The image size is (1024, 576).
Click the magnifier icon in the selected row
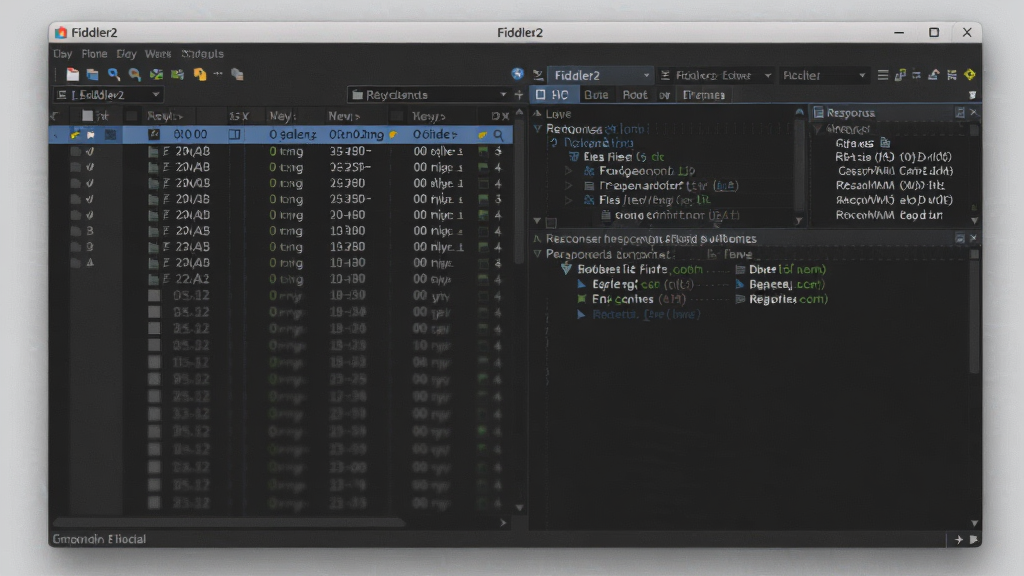(499, 135)
